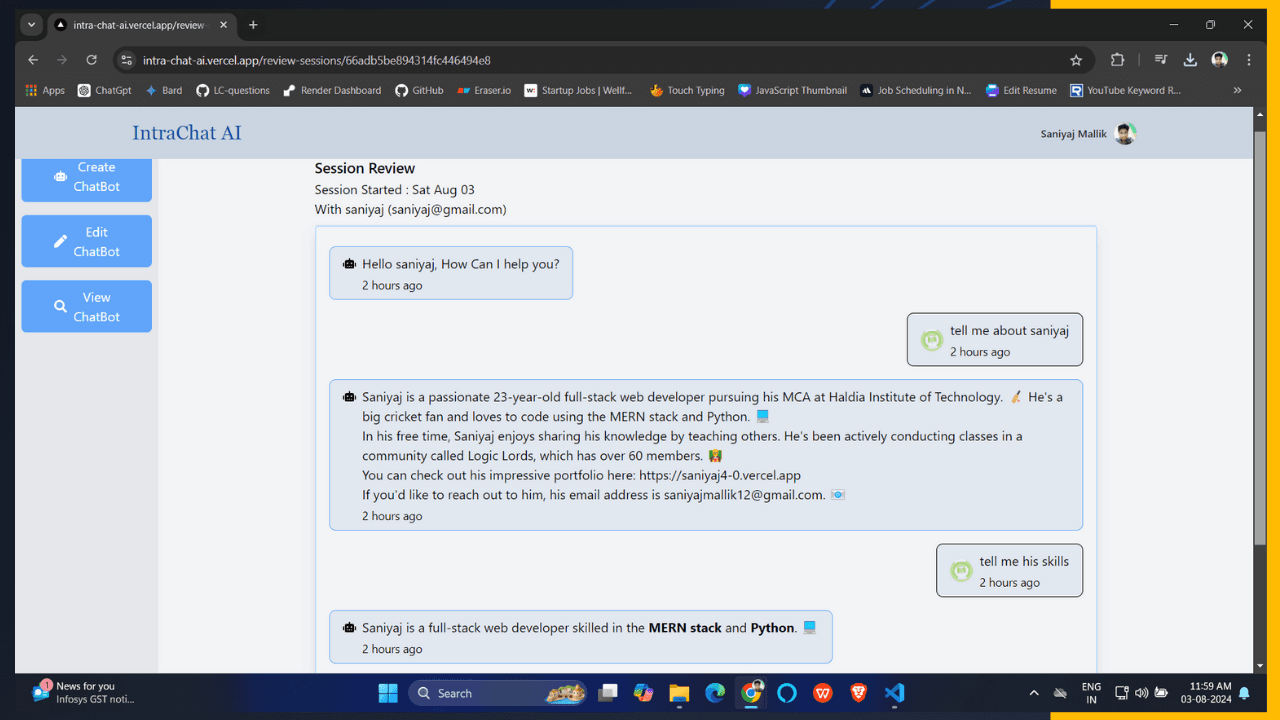Open Chrome three-dot menu
This screenshot has width=1280, height=720.
(1249, 60)
